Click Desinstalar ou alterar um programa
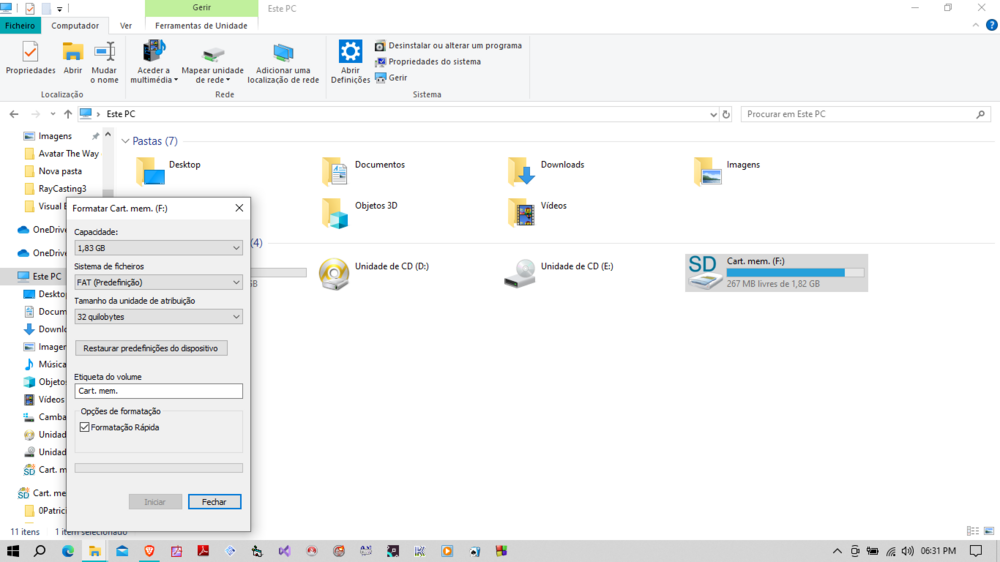The width and height of the screenshot is (1000, 562). point(448,46)
